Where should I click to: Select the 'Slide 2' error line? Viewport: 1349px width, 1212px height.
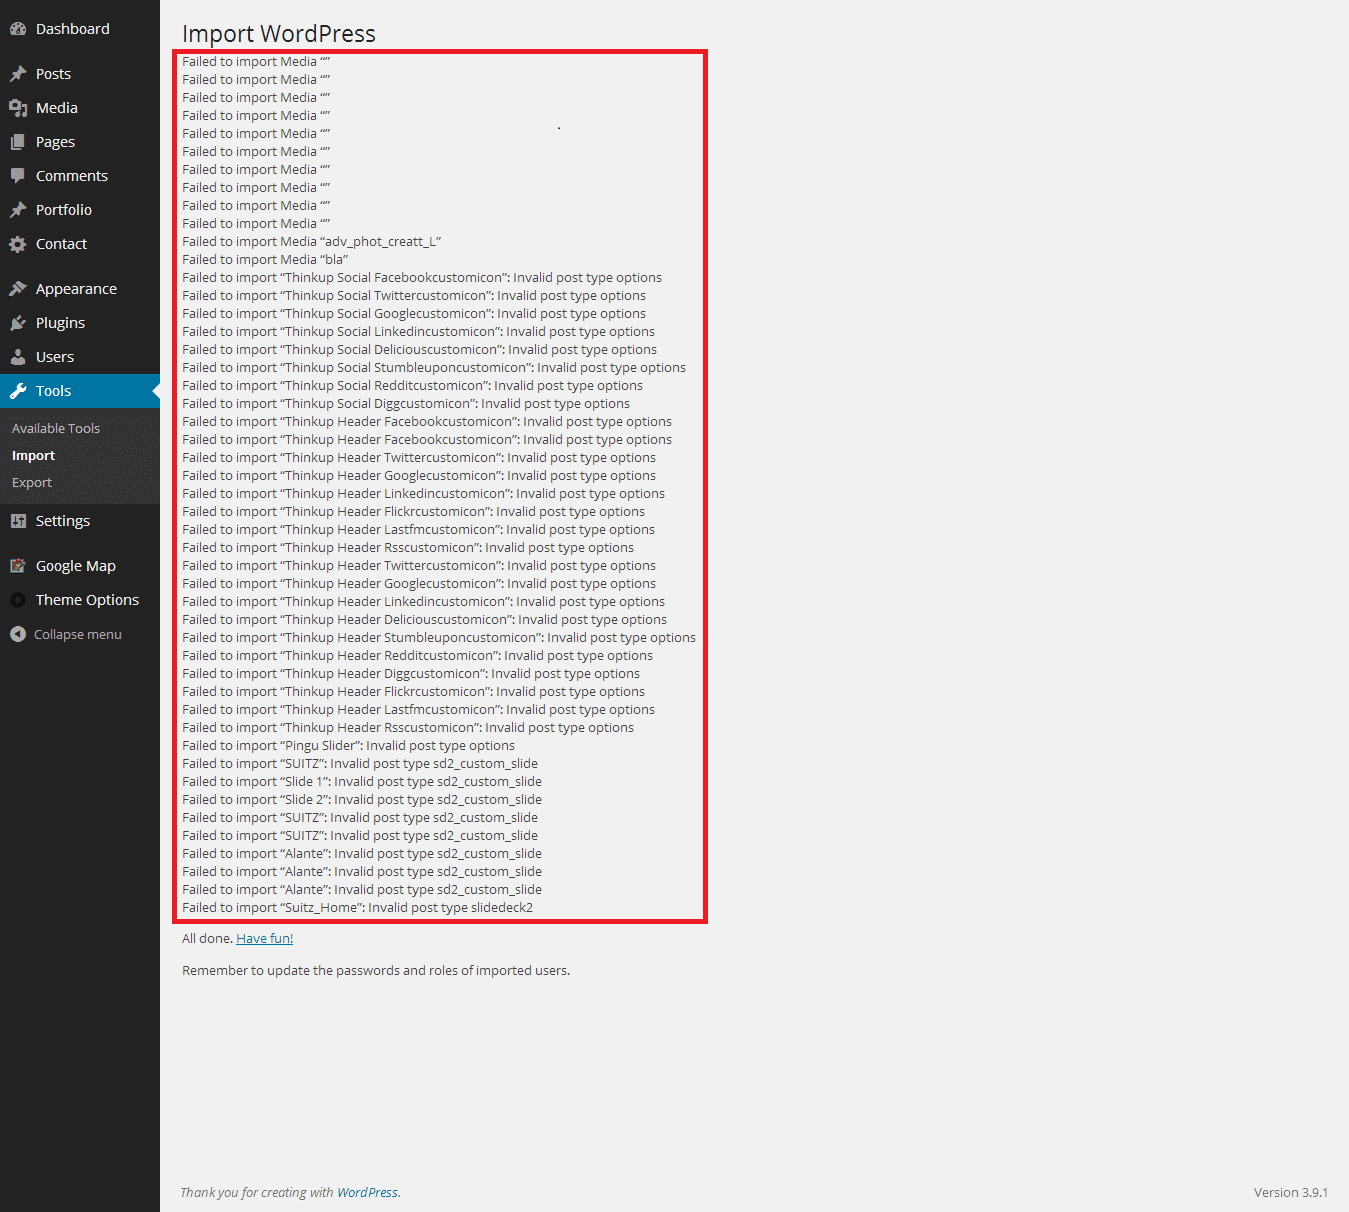(x=362, y=799)
